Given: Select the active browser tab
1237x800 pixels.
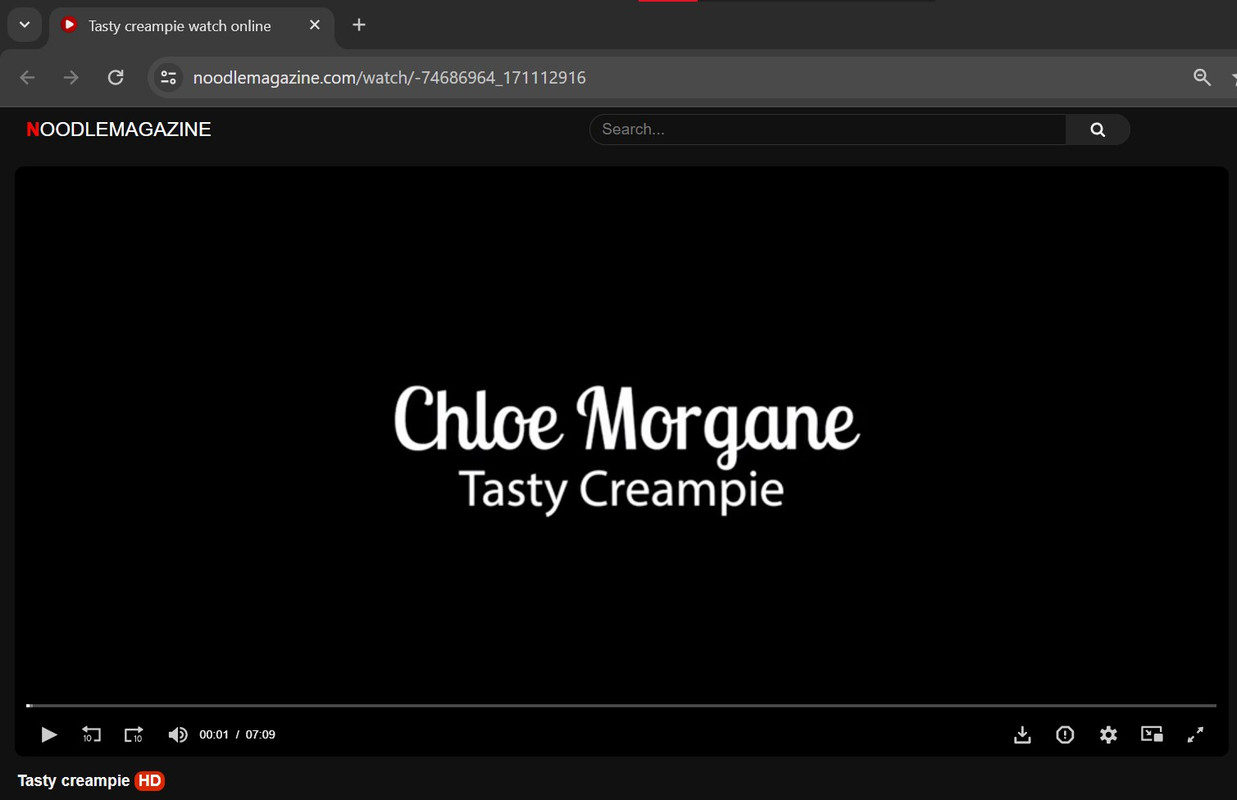Looking at the screenshot, I should click(191, 26).
